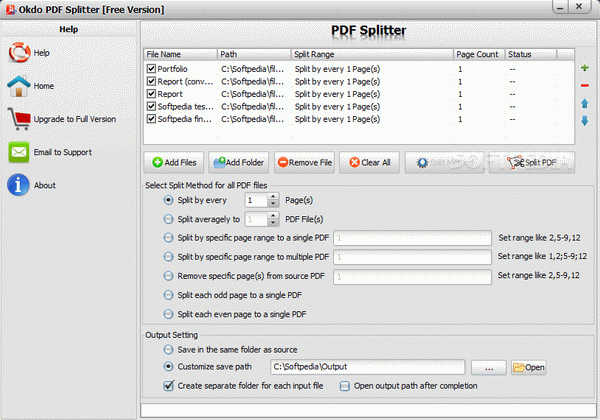This screenshot has width=600, height=420.
Task: Select Split by specific page range to multiple PDF
Action: coord(168,257)
